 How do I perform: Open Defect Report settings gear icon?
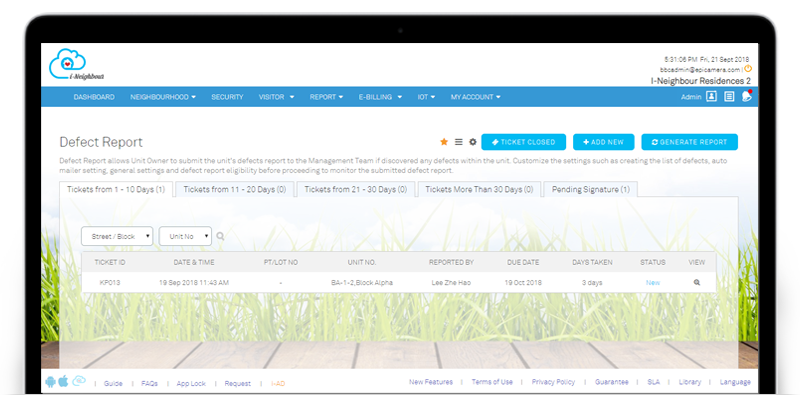point(473,142)
